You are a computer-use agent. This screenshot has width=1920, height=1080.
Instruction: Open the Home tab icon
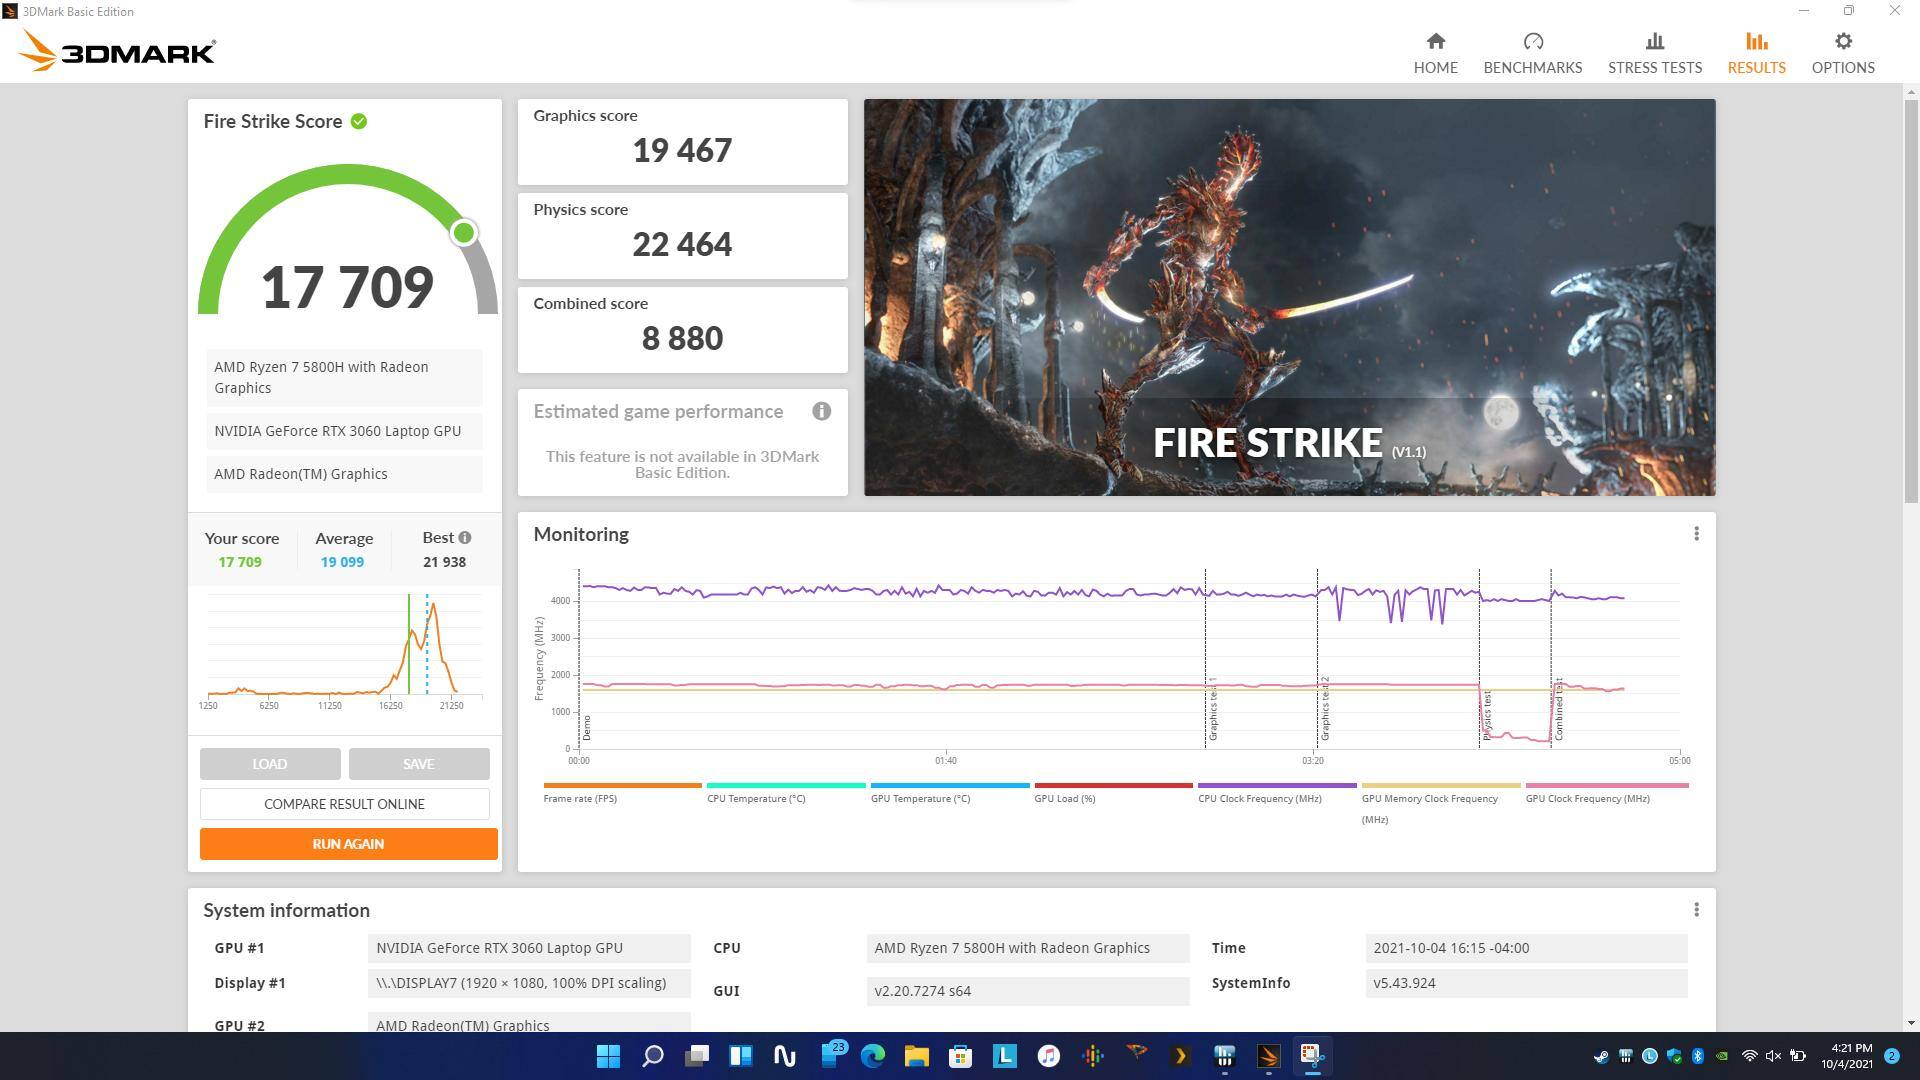[x=1435, y=42]
